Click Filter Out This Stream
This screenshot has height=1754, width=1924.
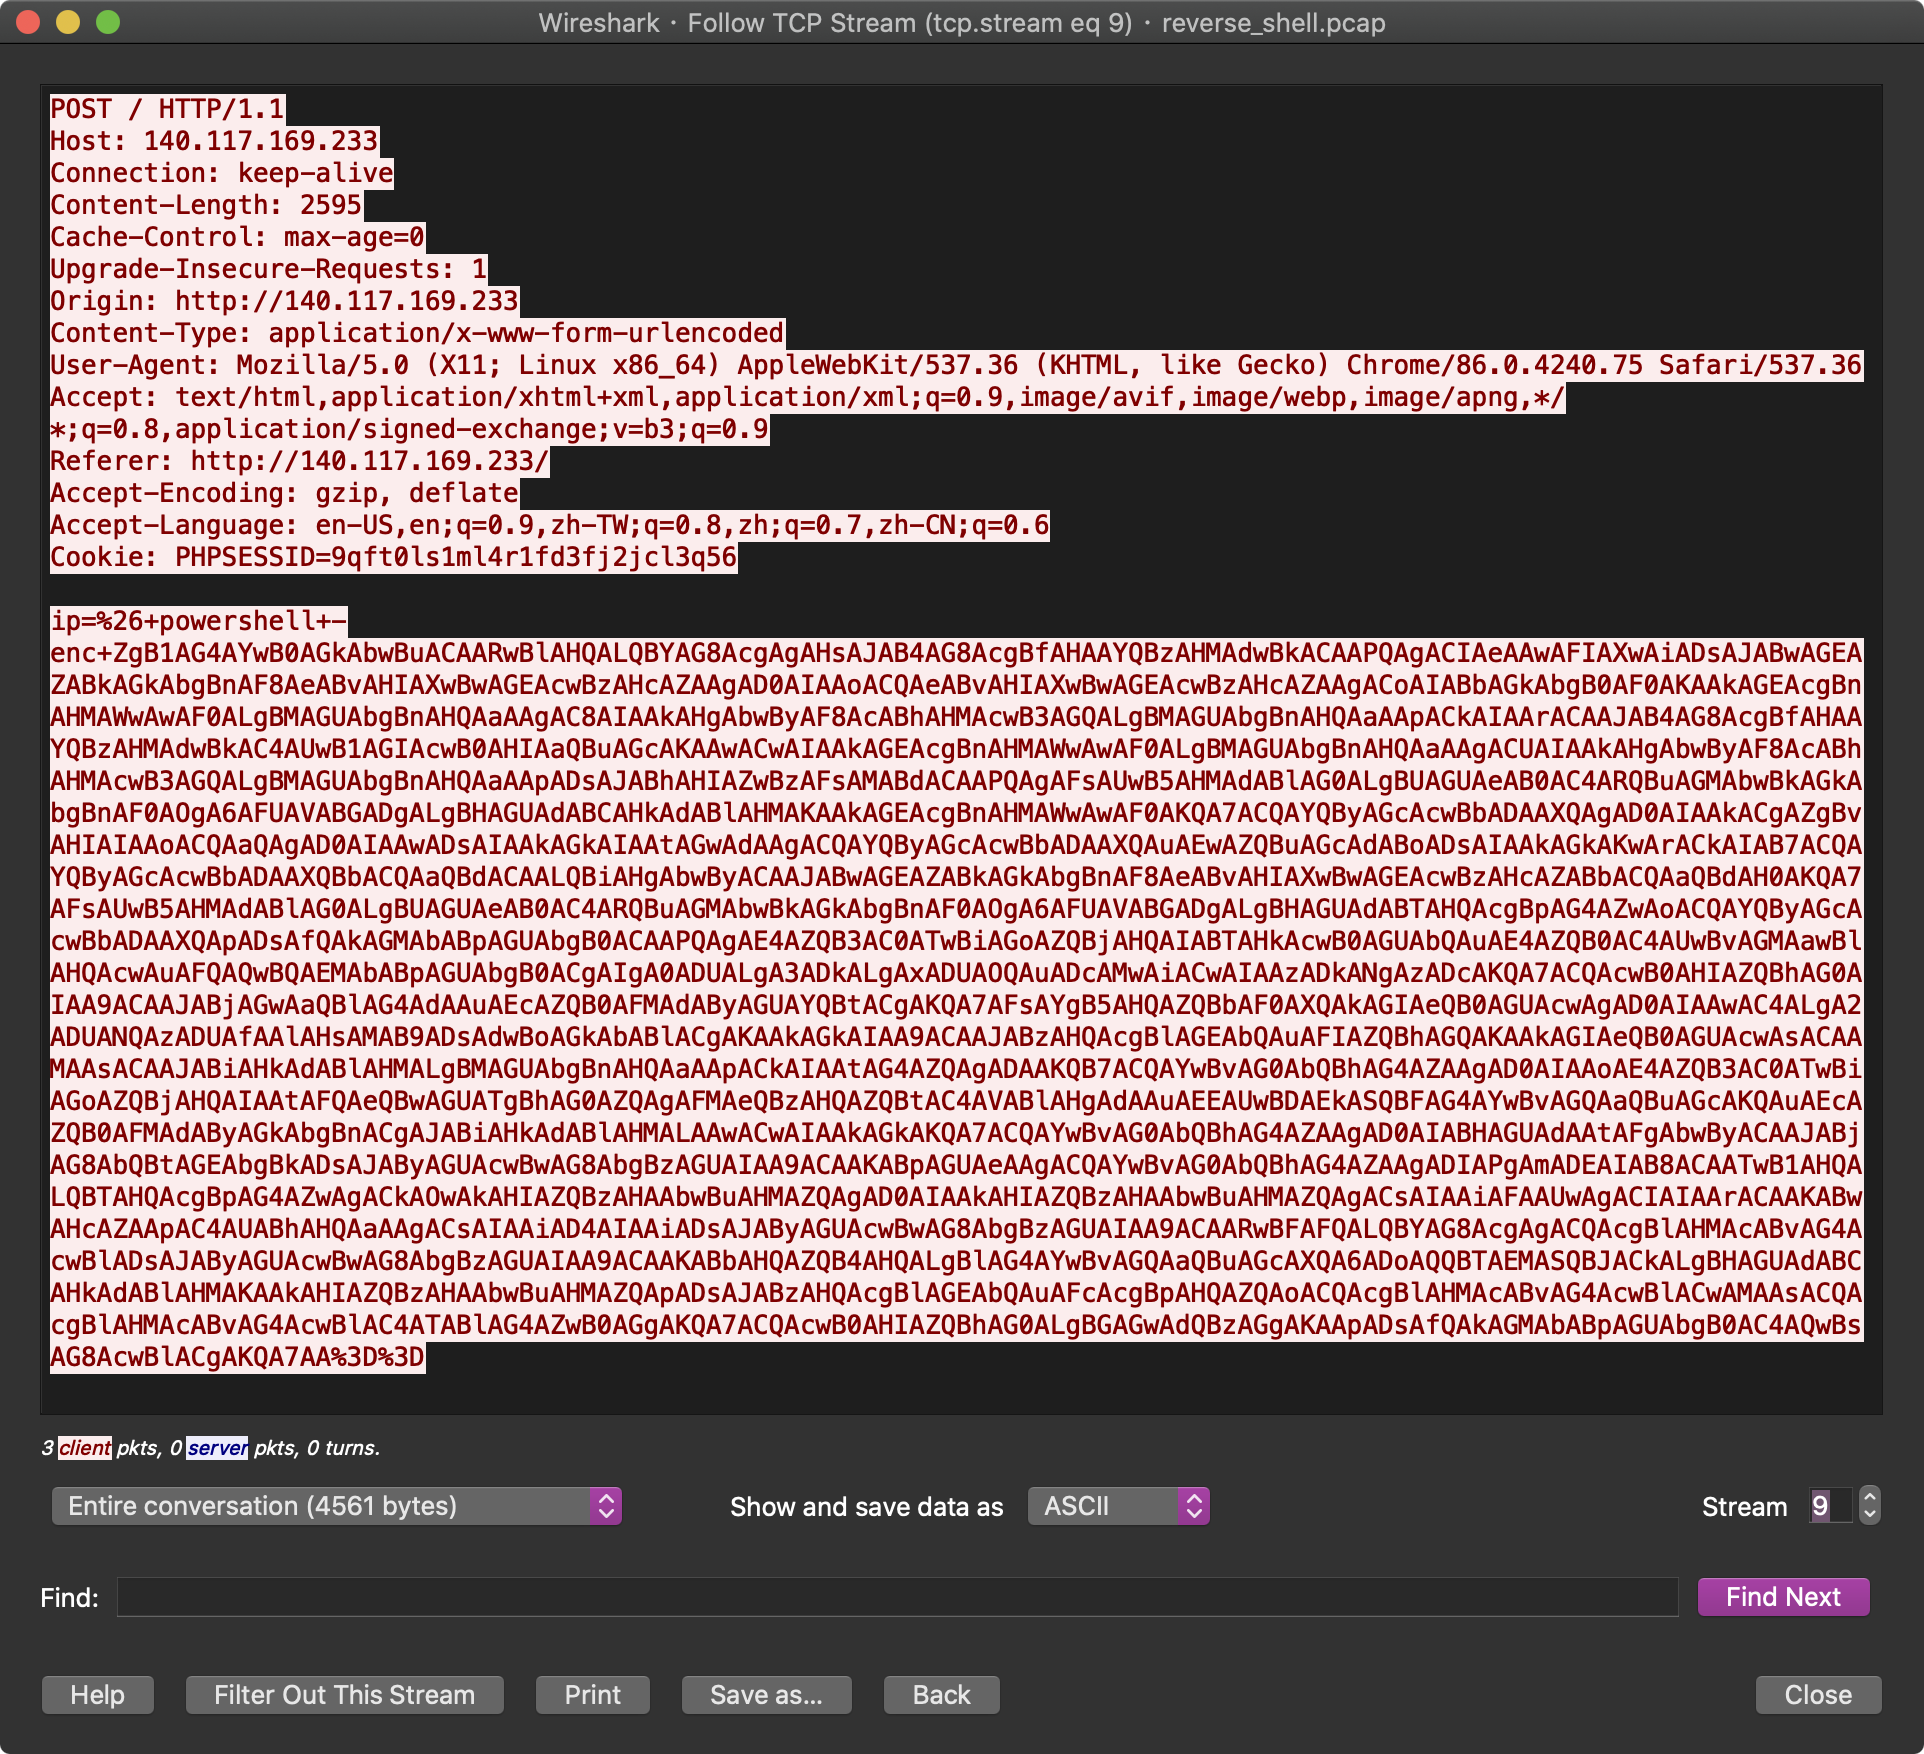pyautogui.click(x=344, y=1695)
